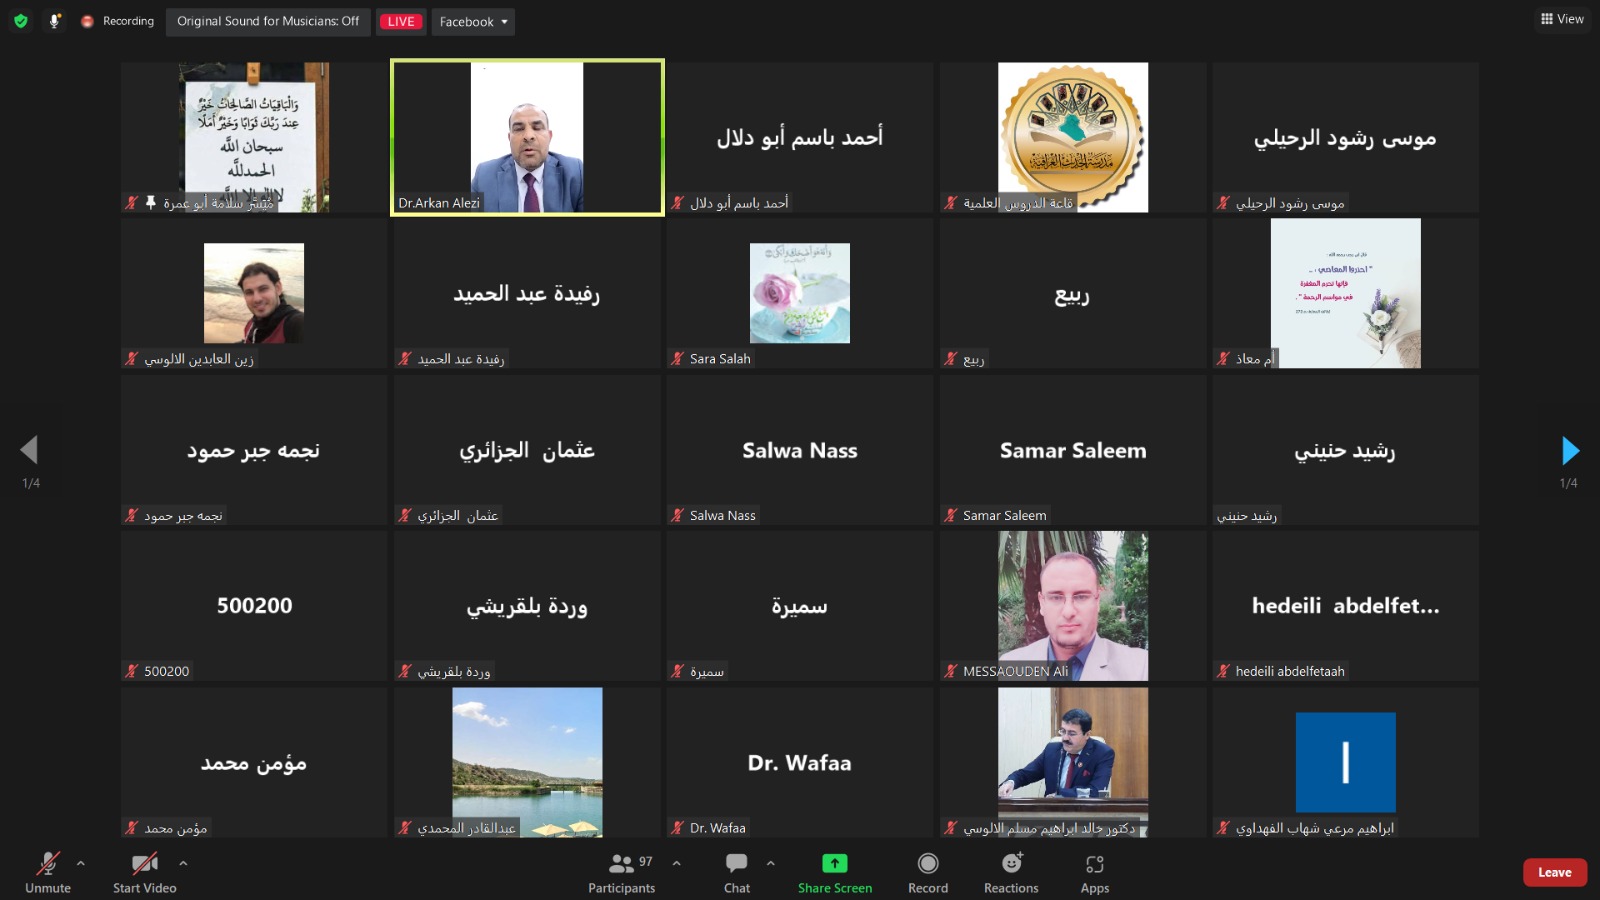Screen dimensions: 1600x900
Task: Open the Apps icon
Action: (1095, 864)
